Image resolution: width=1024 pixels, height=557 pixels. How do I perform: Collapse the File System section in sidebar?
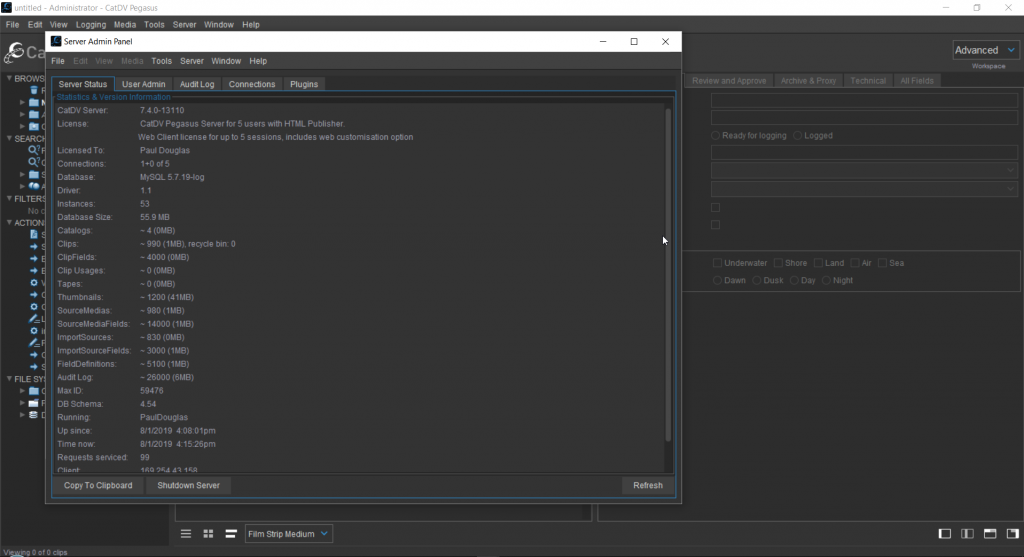(x=9, y=379)
